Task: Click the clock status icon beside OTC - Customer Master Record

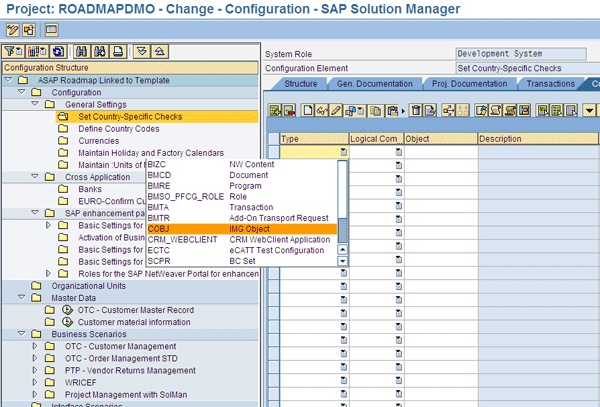Action: pyautogui.click(x=67, y=310)
